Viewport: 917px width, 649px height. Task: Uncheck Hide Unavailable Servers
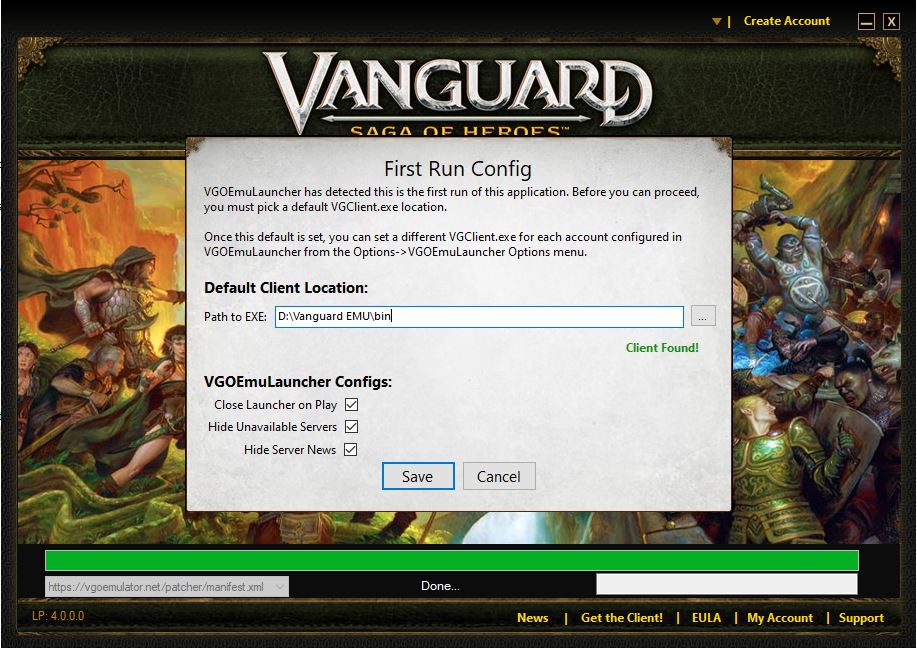click(351, 427)
